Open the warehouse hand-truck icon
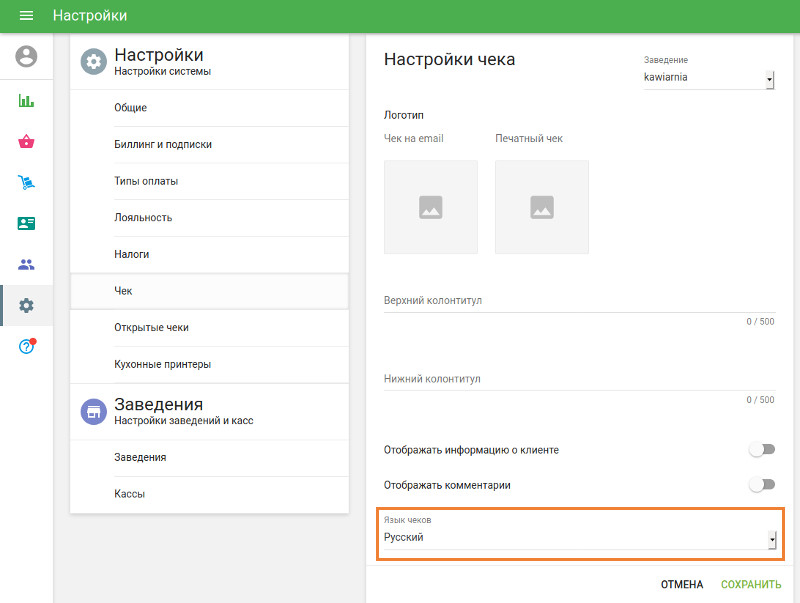The width and height of the screenshot is (800, 603). 25,183
